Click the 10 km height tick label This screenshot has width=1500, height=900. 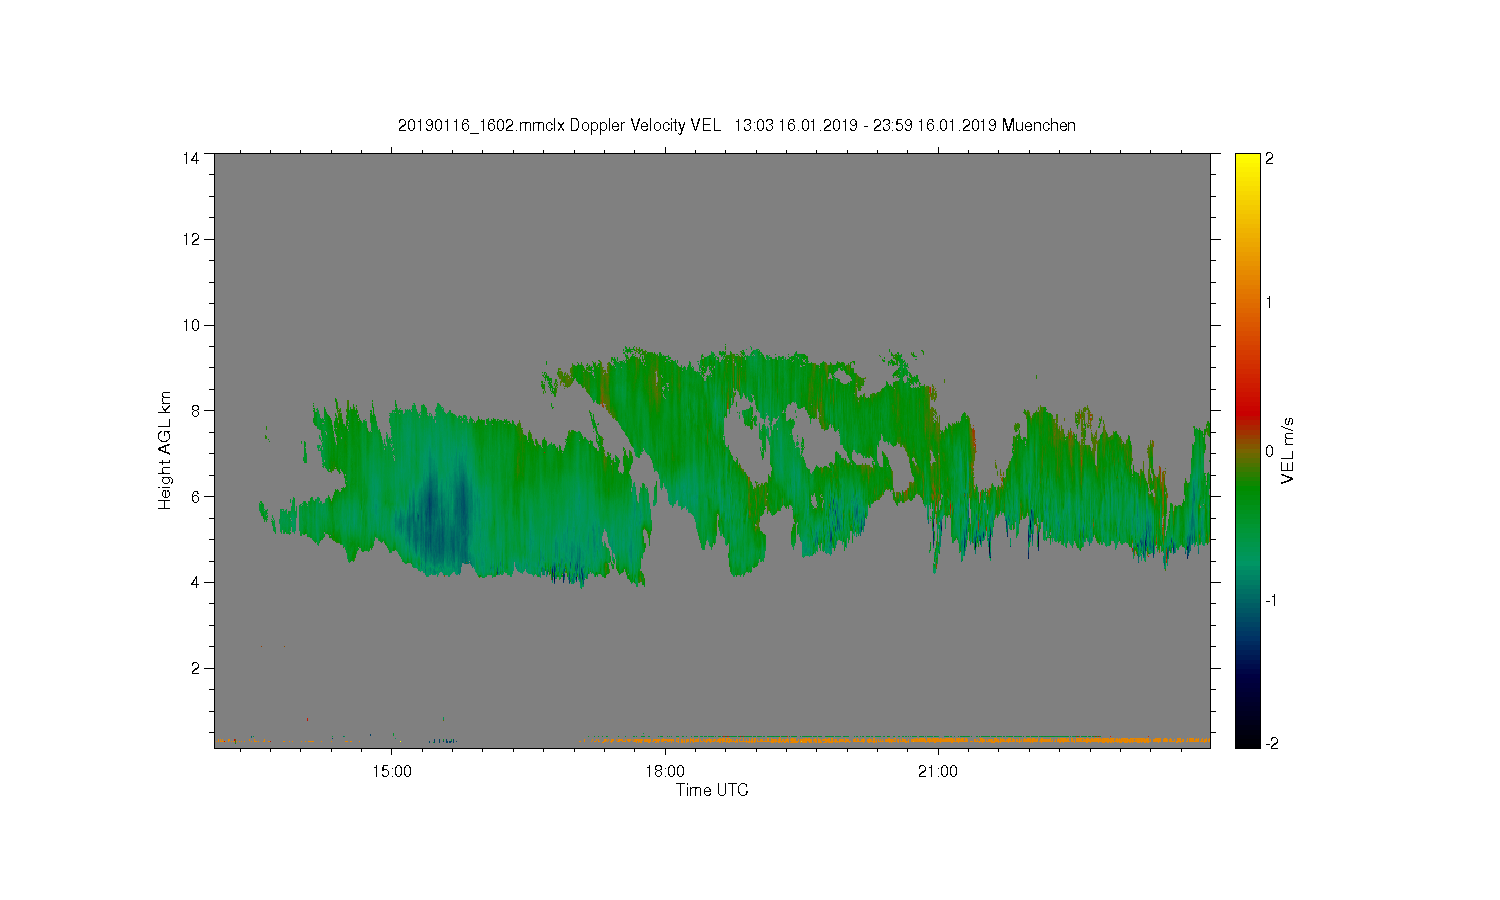(190, 325)
